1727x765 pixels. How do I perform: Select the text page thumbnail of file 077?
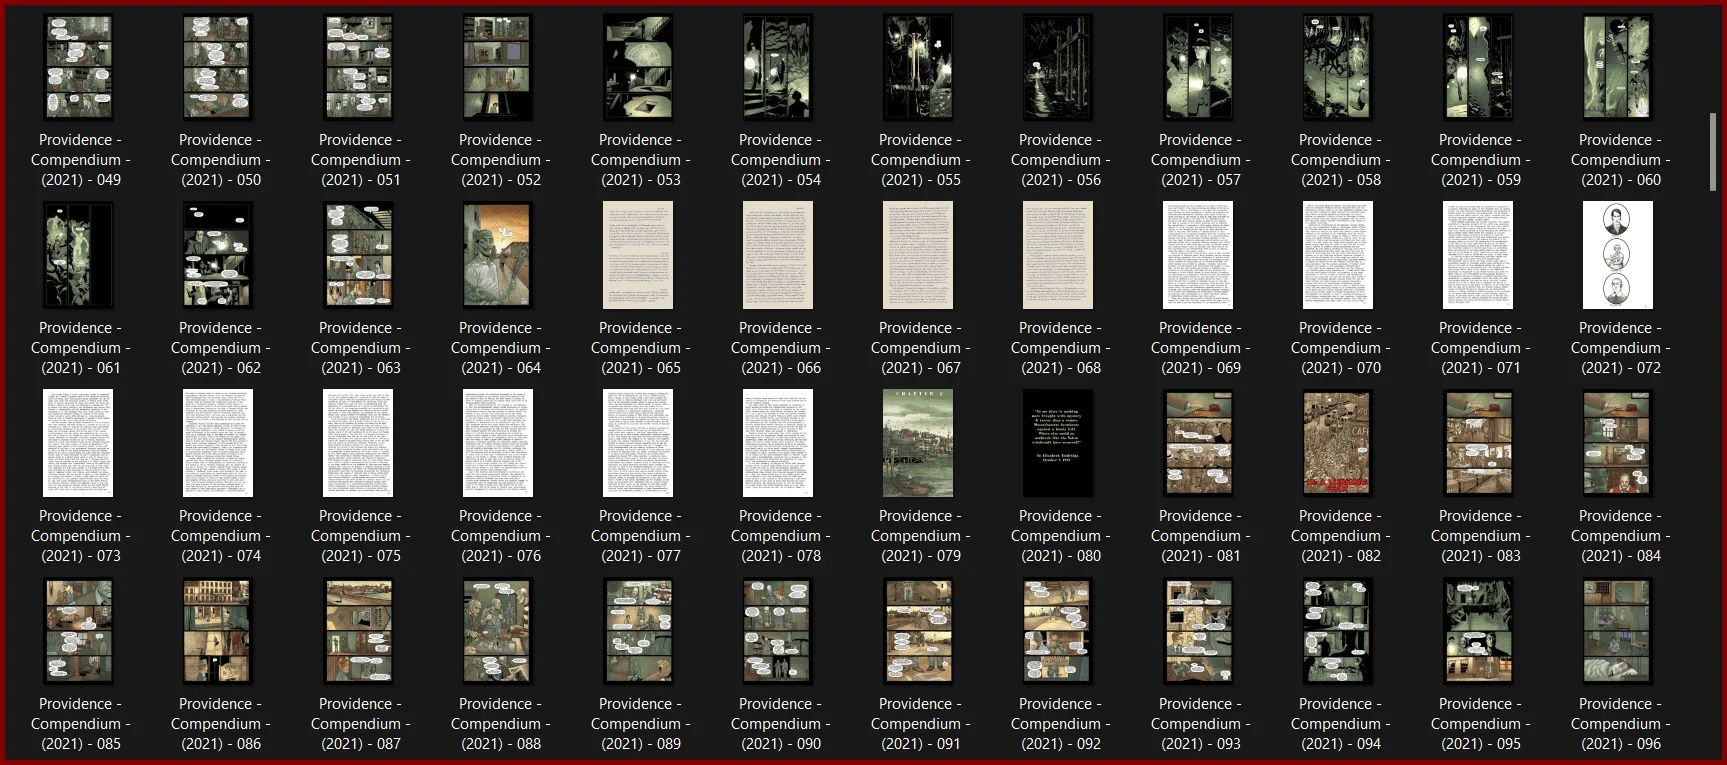coord(638,443)
